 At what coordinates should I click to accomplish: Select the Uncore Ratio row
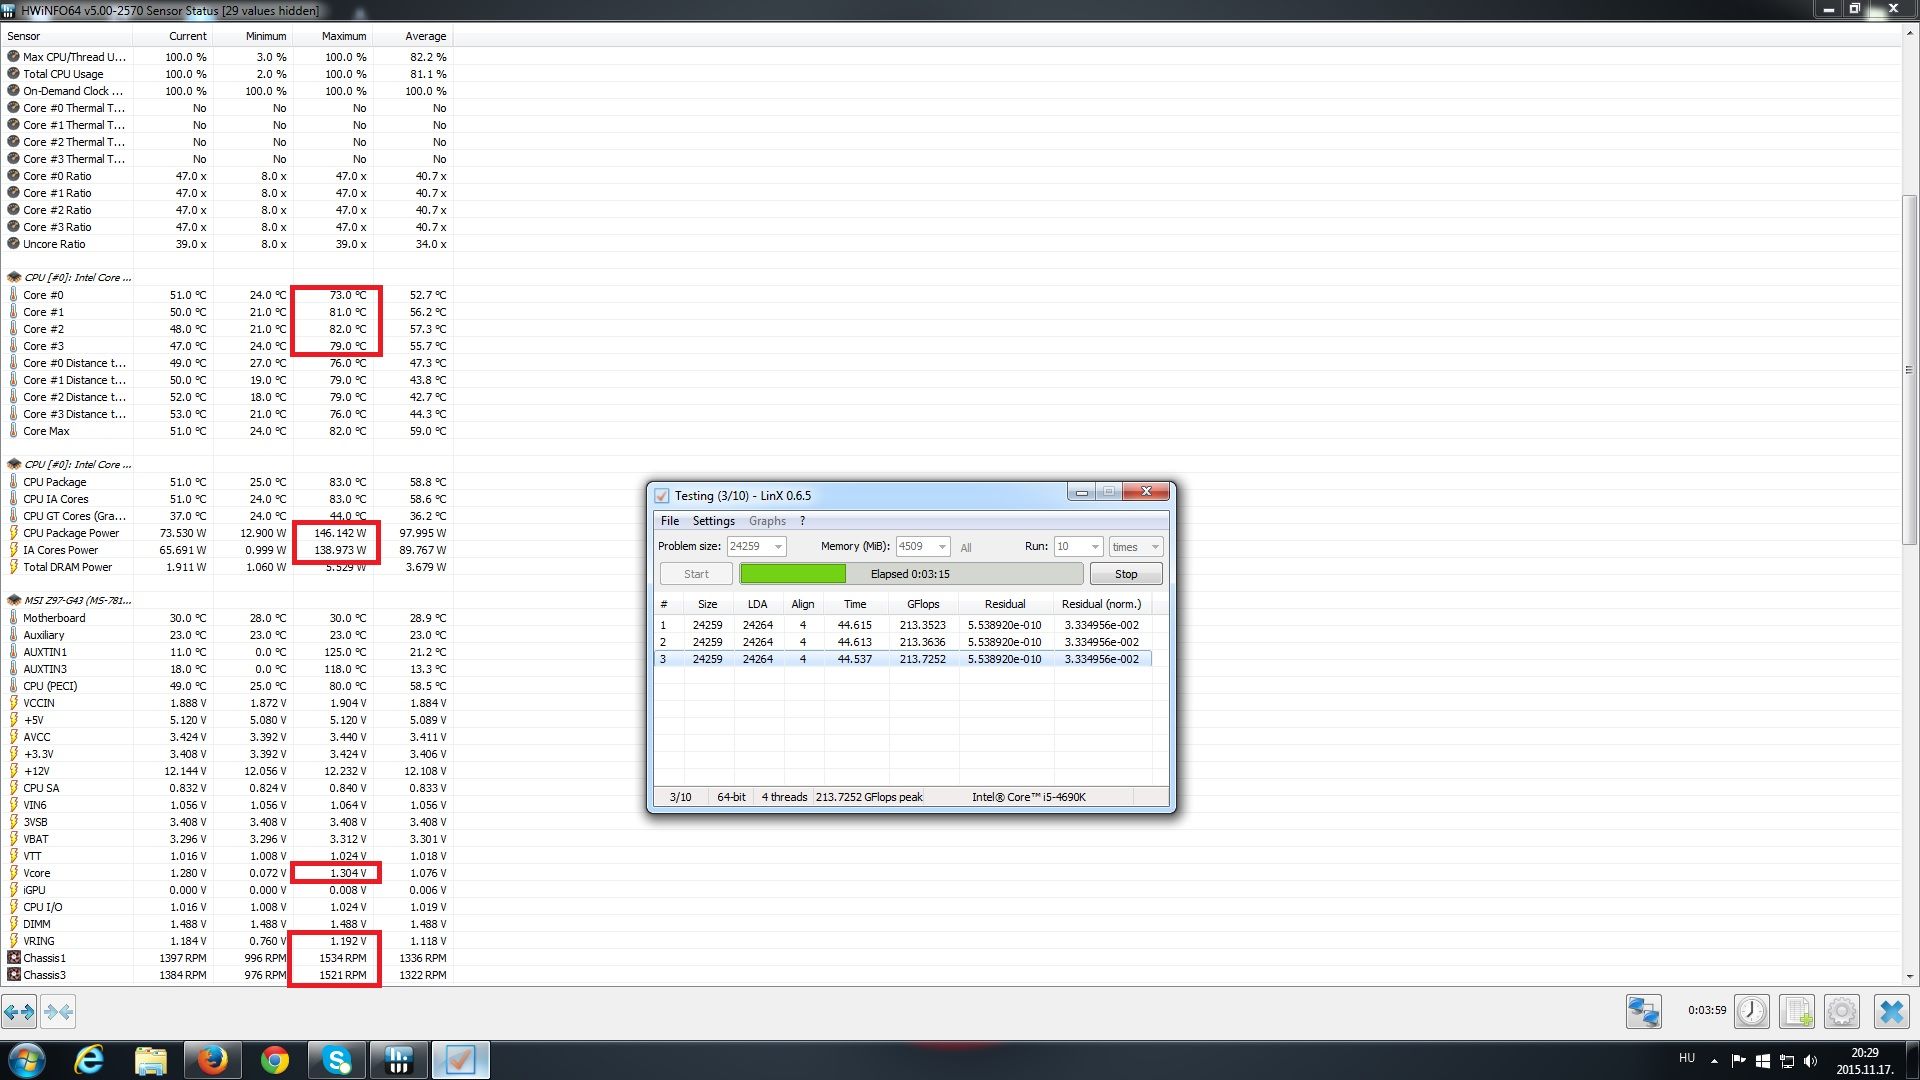[227, 244]
